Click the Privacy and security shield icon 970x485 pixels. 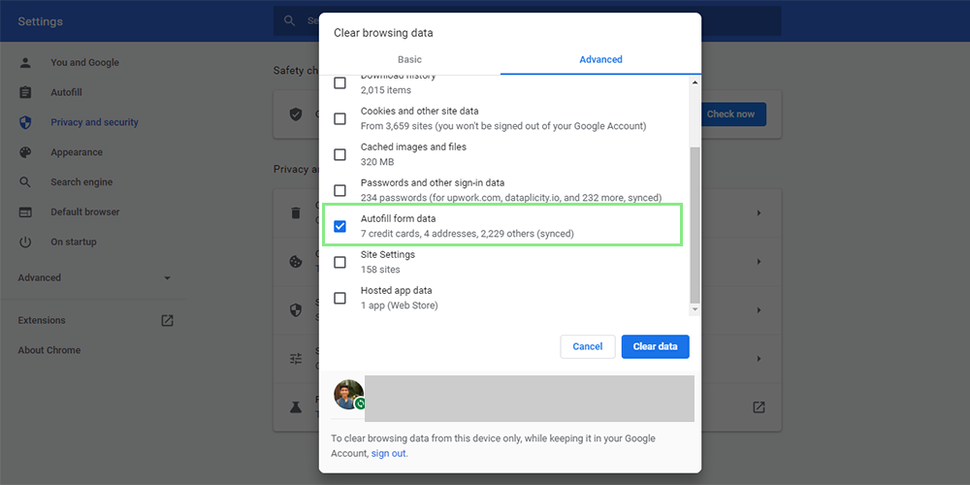pyautogui.click(x=25, y=122)
